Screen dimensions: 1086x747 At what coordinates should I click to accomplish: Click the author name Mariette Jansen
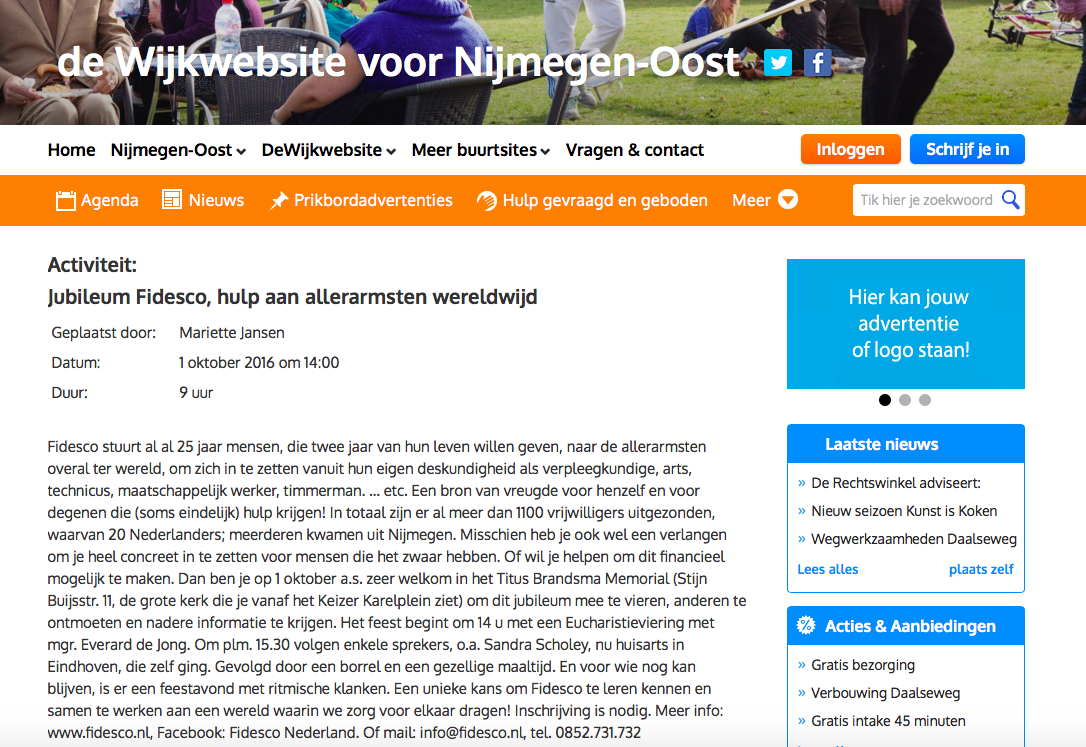(232, 333)
